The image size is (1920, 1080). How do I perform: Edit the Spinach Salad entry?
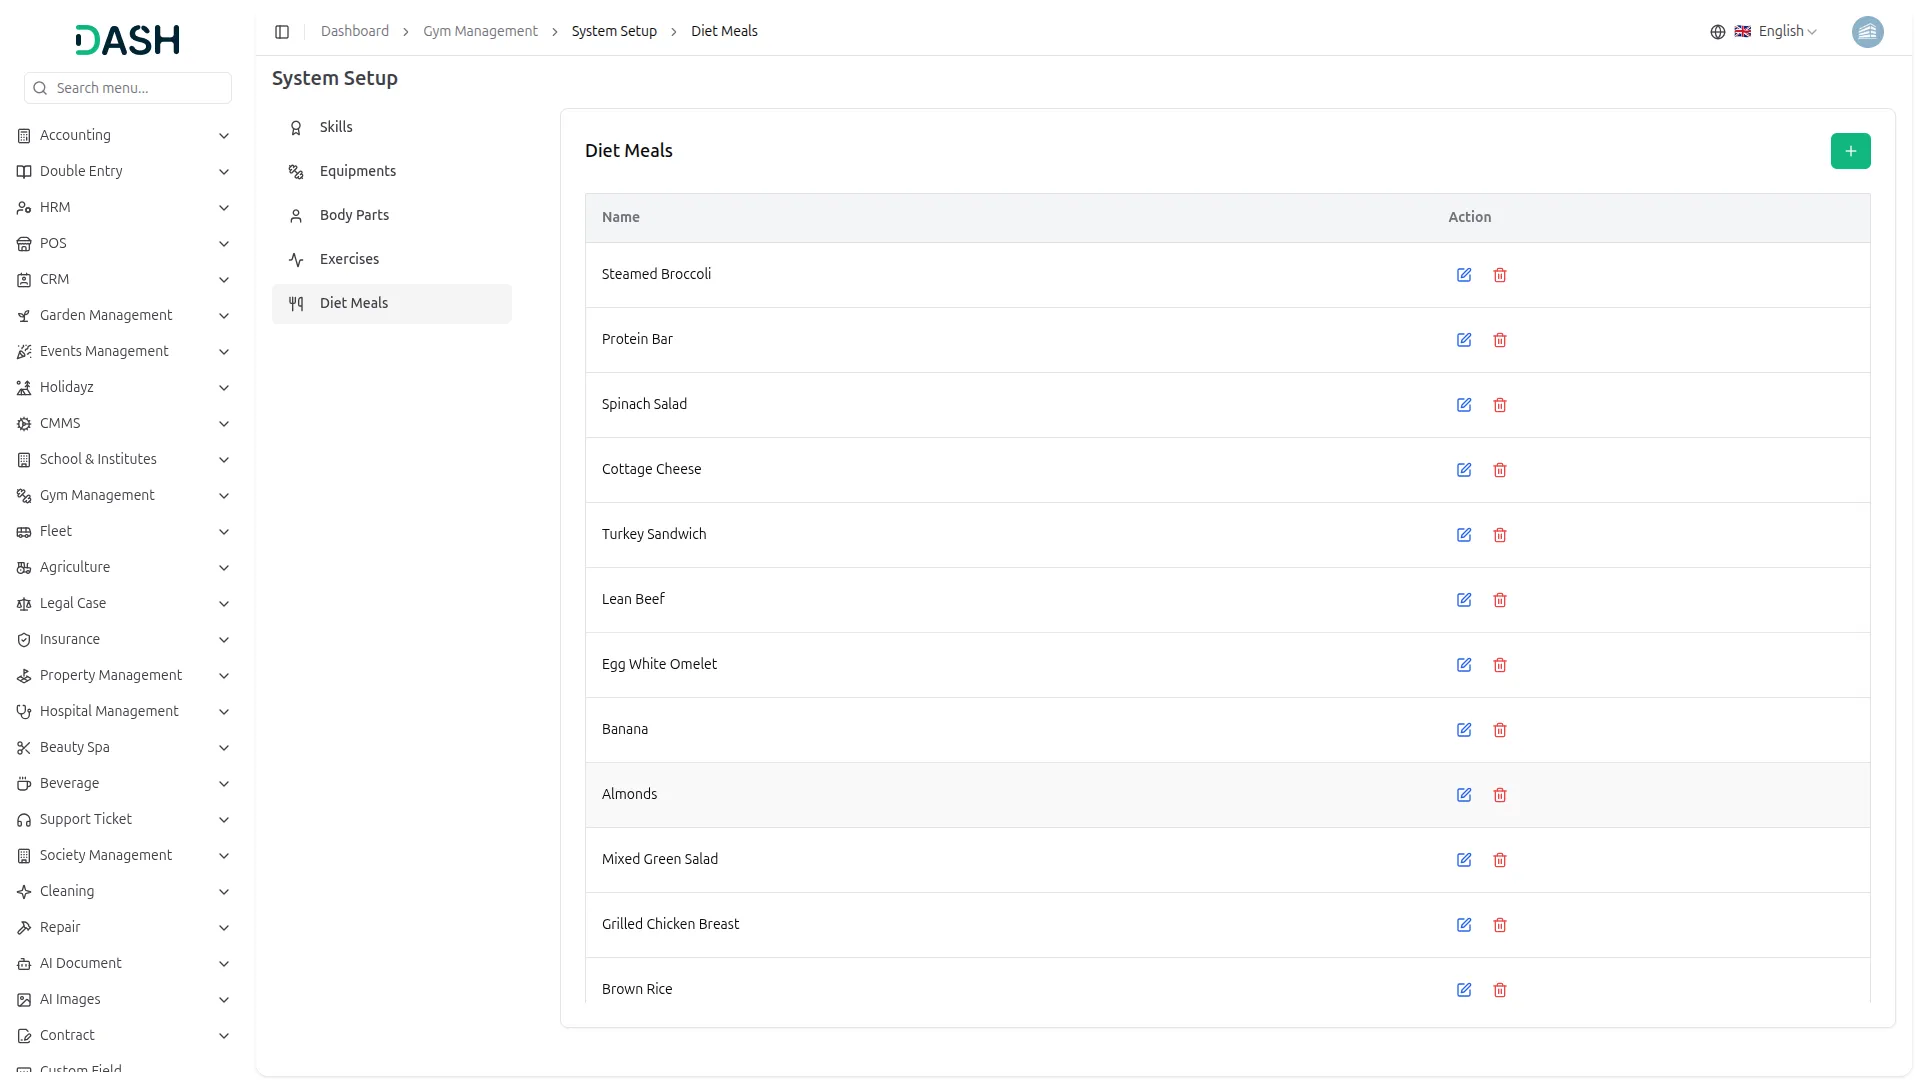pos(1464,405)
